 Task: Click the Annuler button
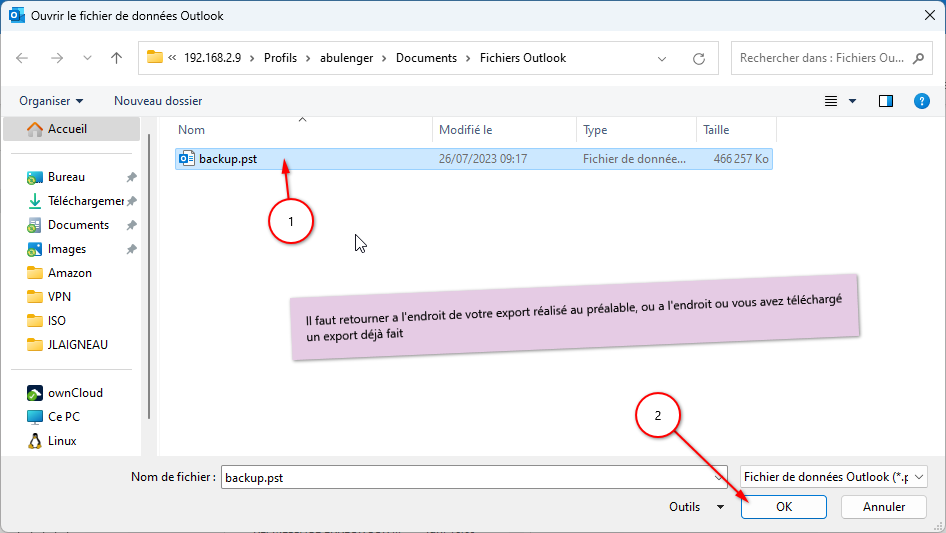point(884,507)
